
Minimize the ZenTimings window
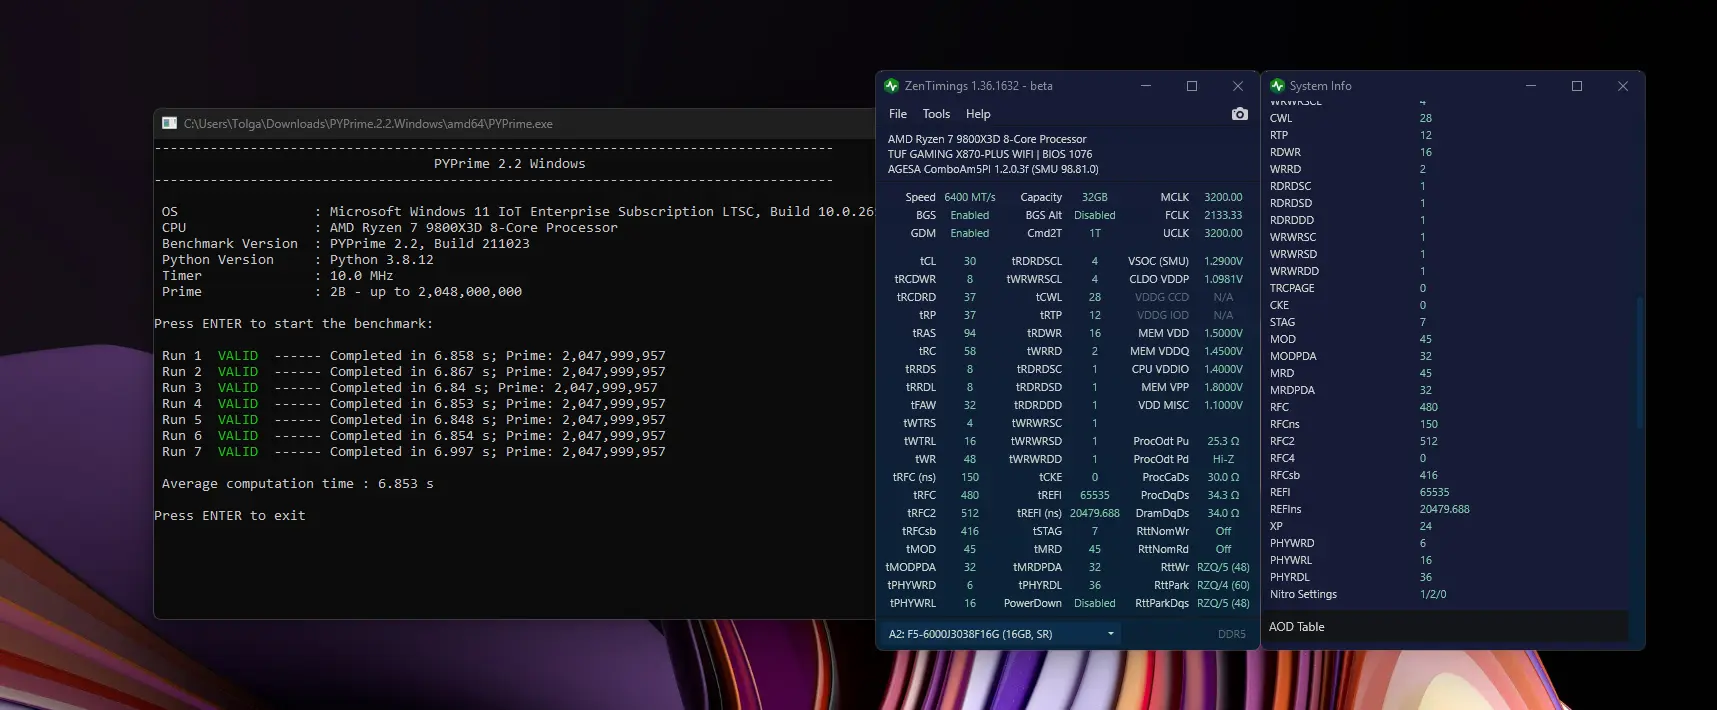pos(1146,86)
